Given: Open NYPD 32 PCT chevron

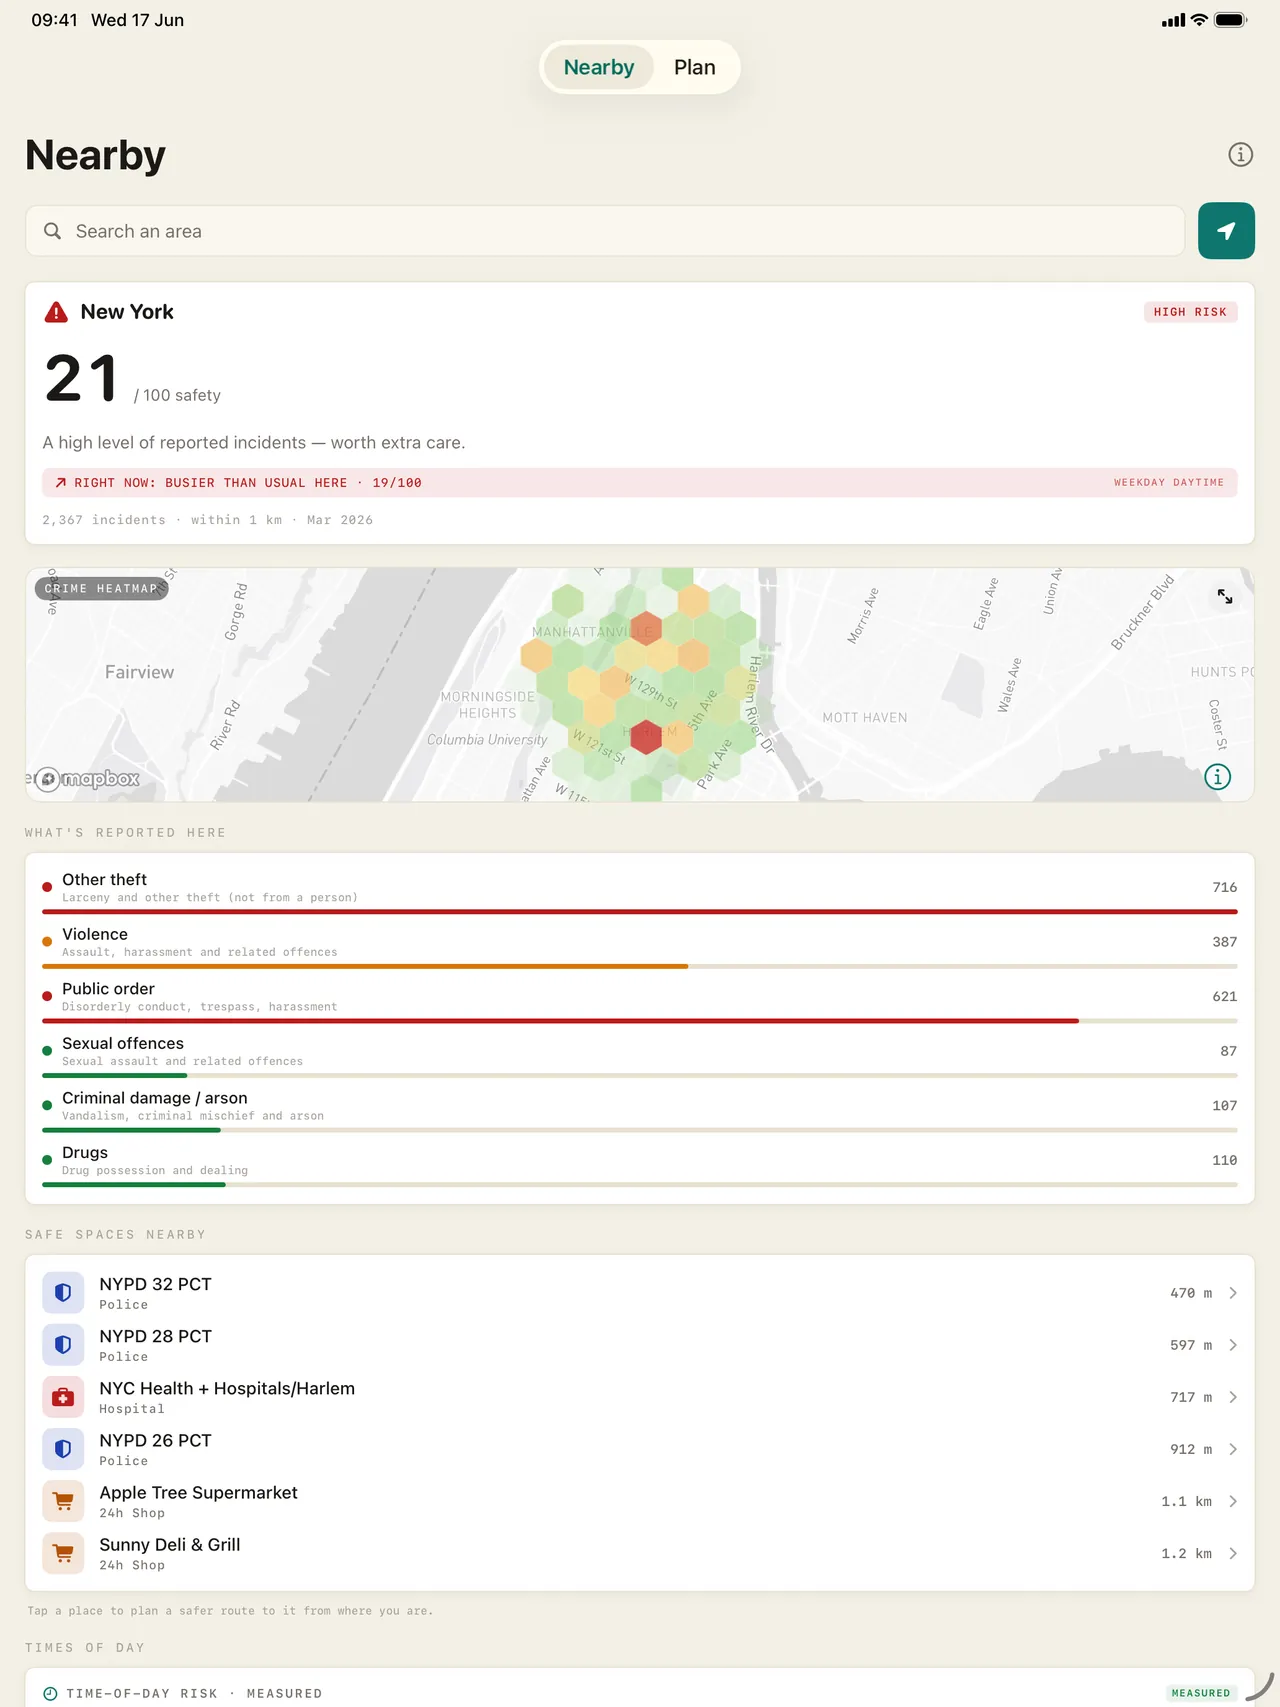Looking at the screenshot, I should click(1233, 1293).
